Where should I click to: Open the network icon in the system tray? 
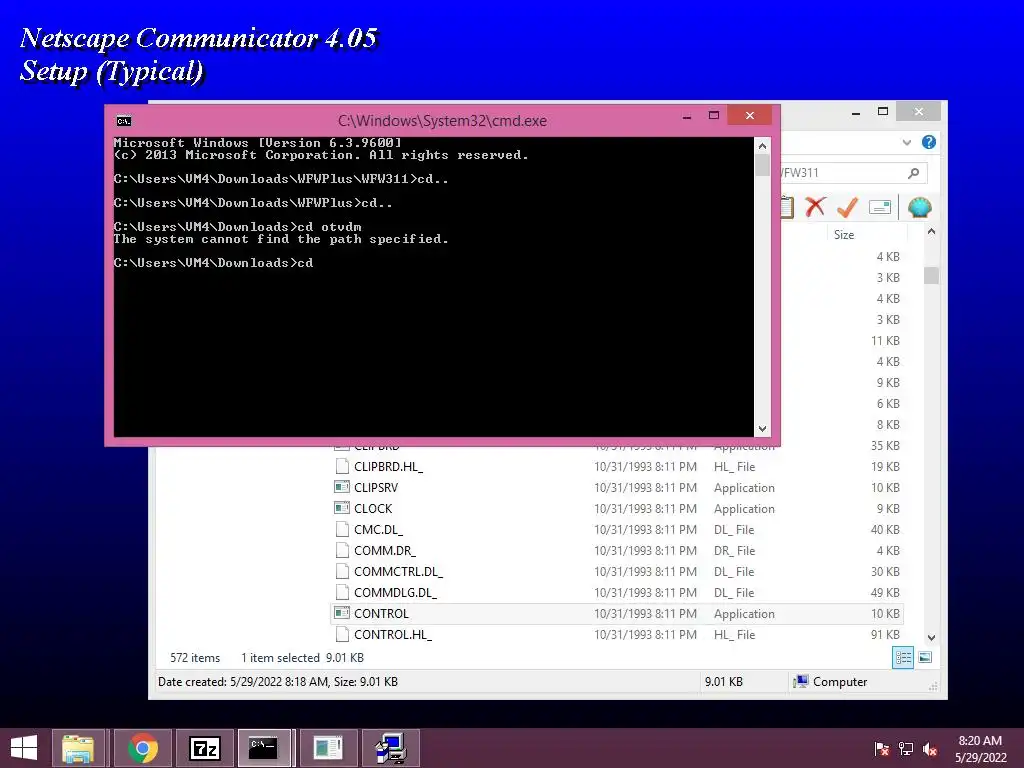tap(906, 749)
